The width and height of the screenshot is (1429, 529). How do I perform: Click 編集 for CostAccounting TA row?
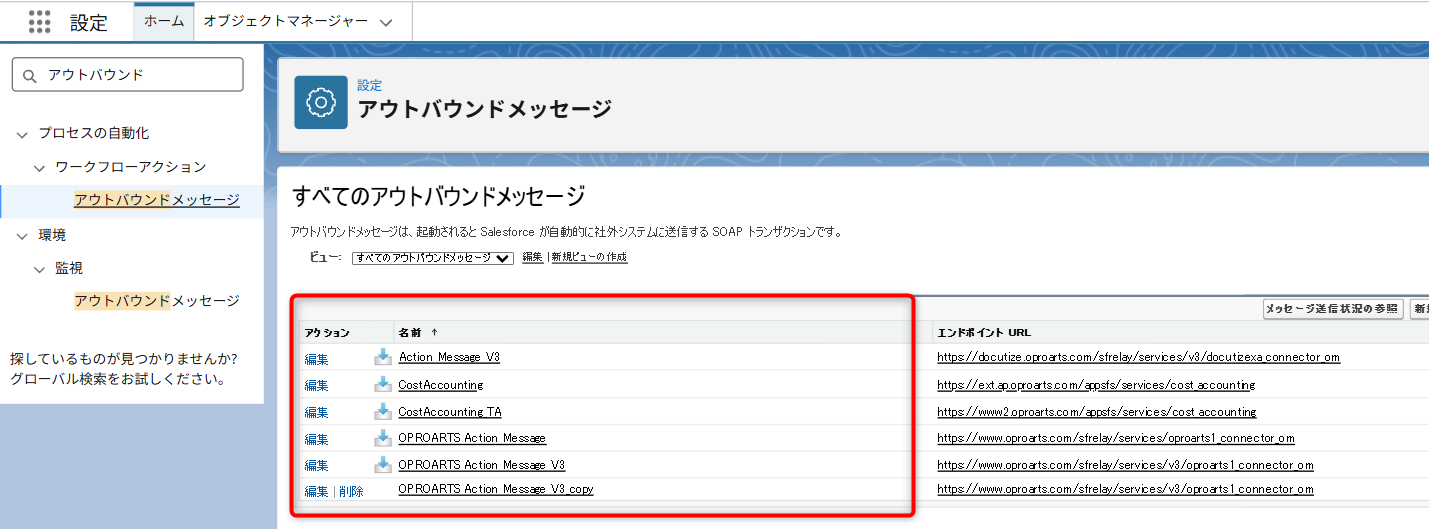pyautogui.click(x=316, y=412)
